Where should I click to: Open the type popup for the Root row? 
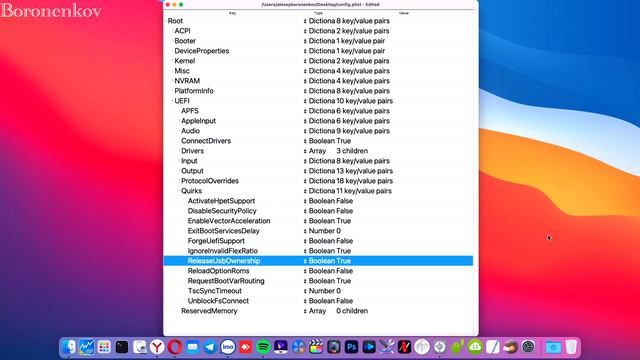tap(305, 21)
